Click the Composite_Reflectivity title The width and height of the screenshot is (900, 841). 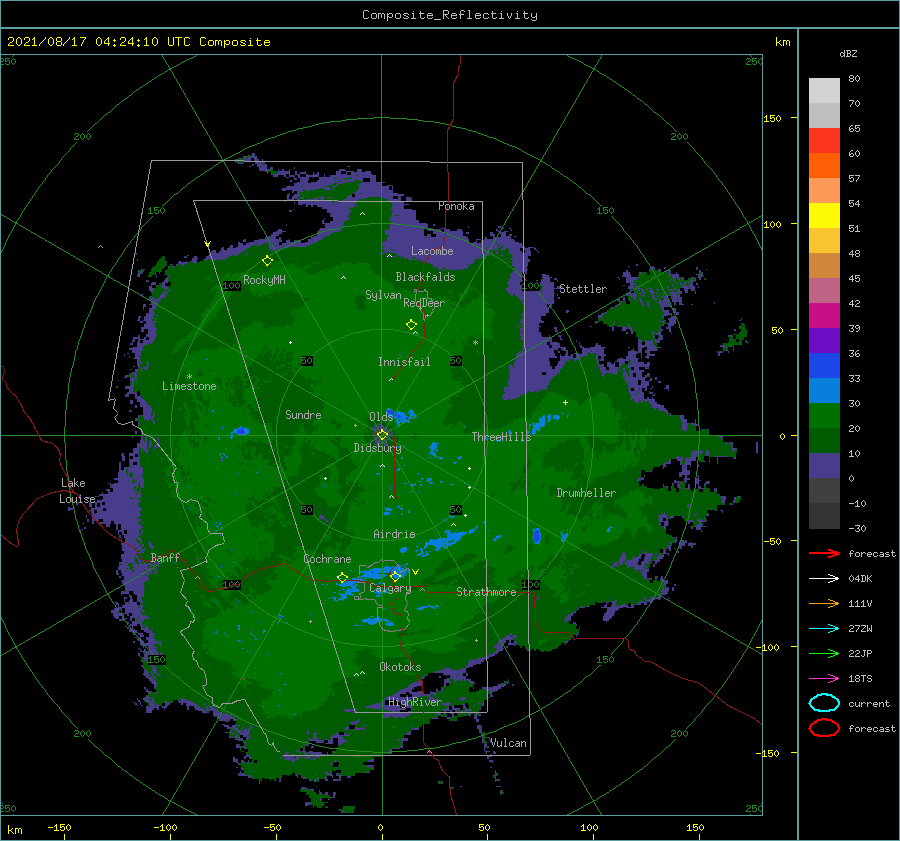click(449, 15)
